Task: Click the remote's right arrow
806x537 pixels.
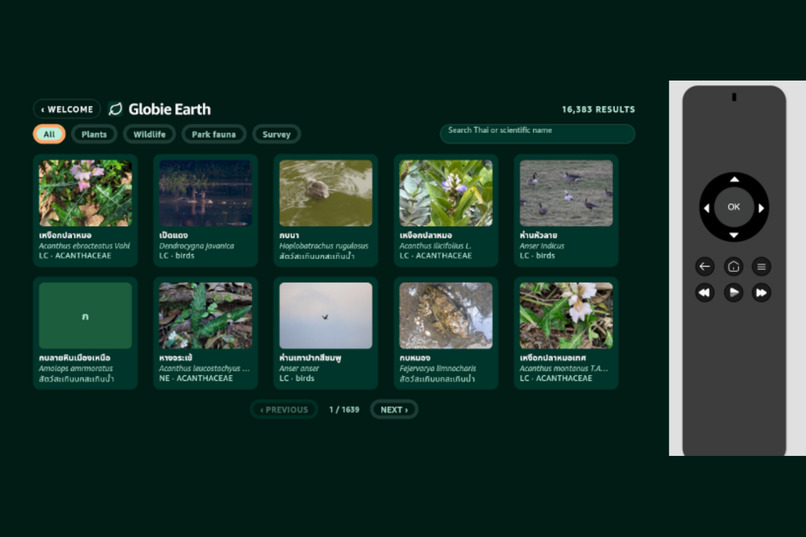Action: point(761,208)
